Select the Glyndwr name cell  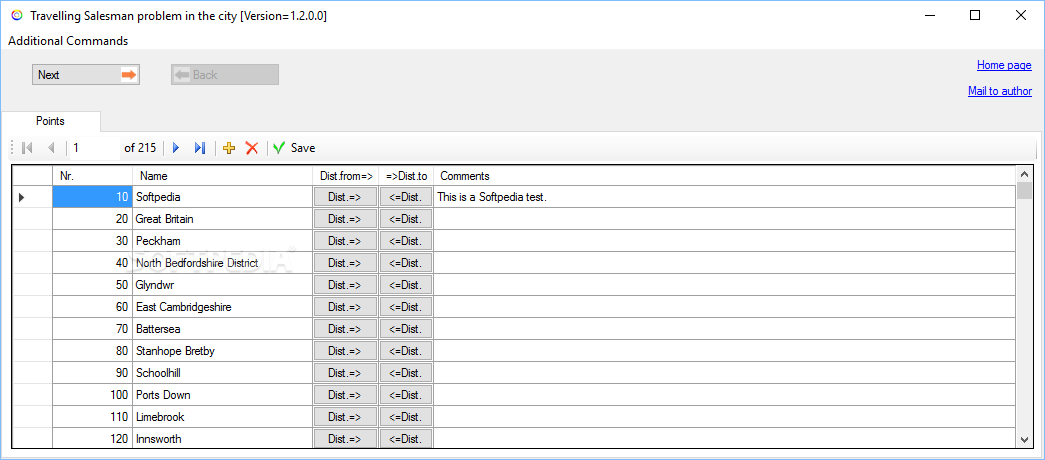point(223,285)
